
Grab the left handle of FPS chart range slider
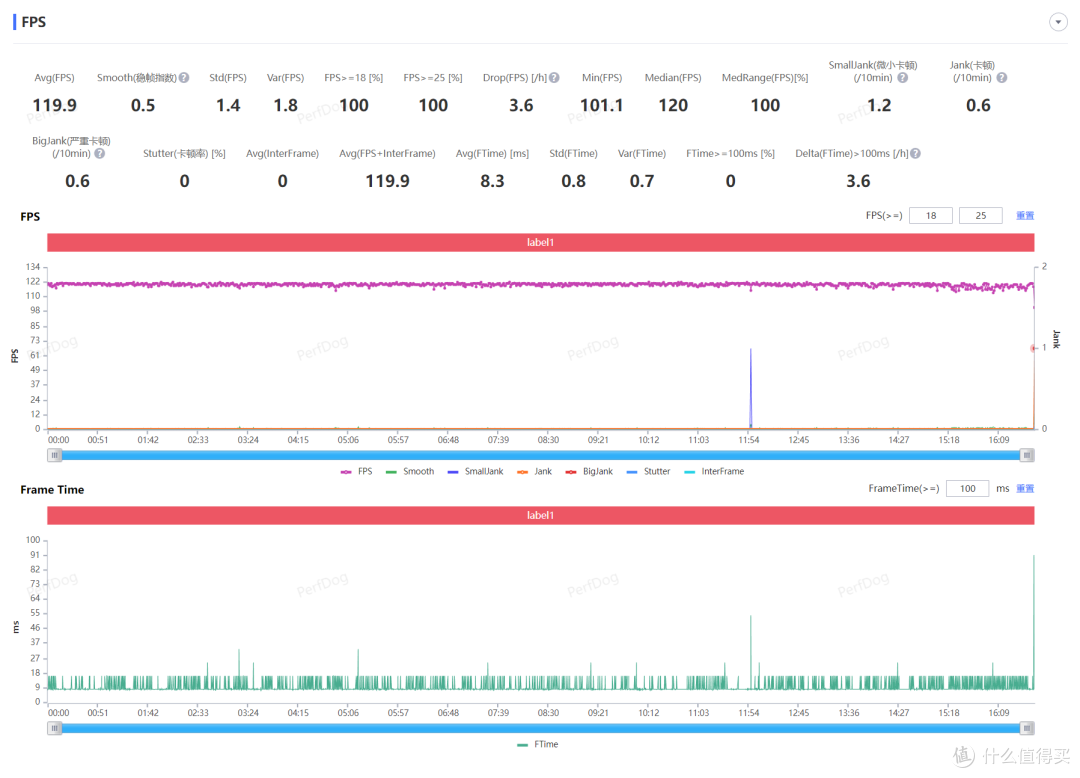pyautogui.click(x=54, y=455)
